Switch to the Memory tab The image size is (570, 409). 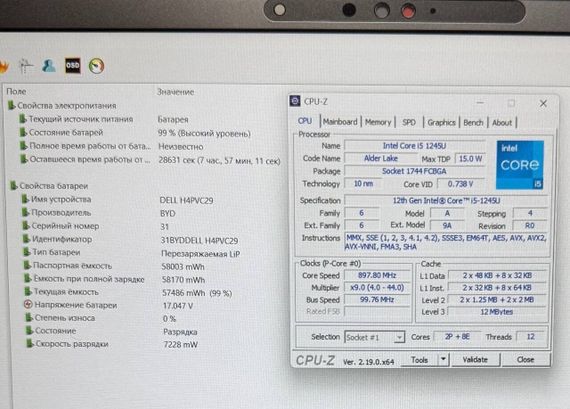click(x=378, y=122)
